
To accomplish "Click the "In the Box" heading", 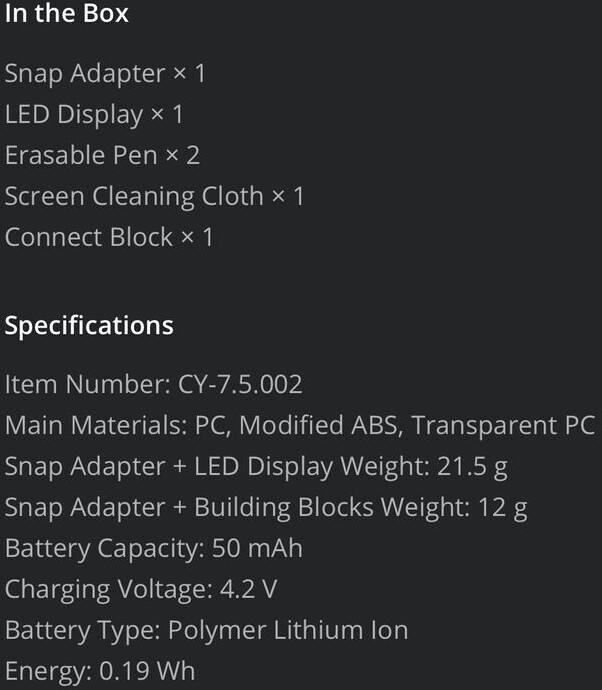I will coord(66,13).
